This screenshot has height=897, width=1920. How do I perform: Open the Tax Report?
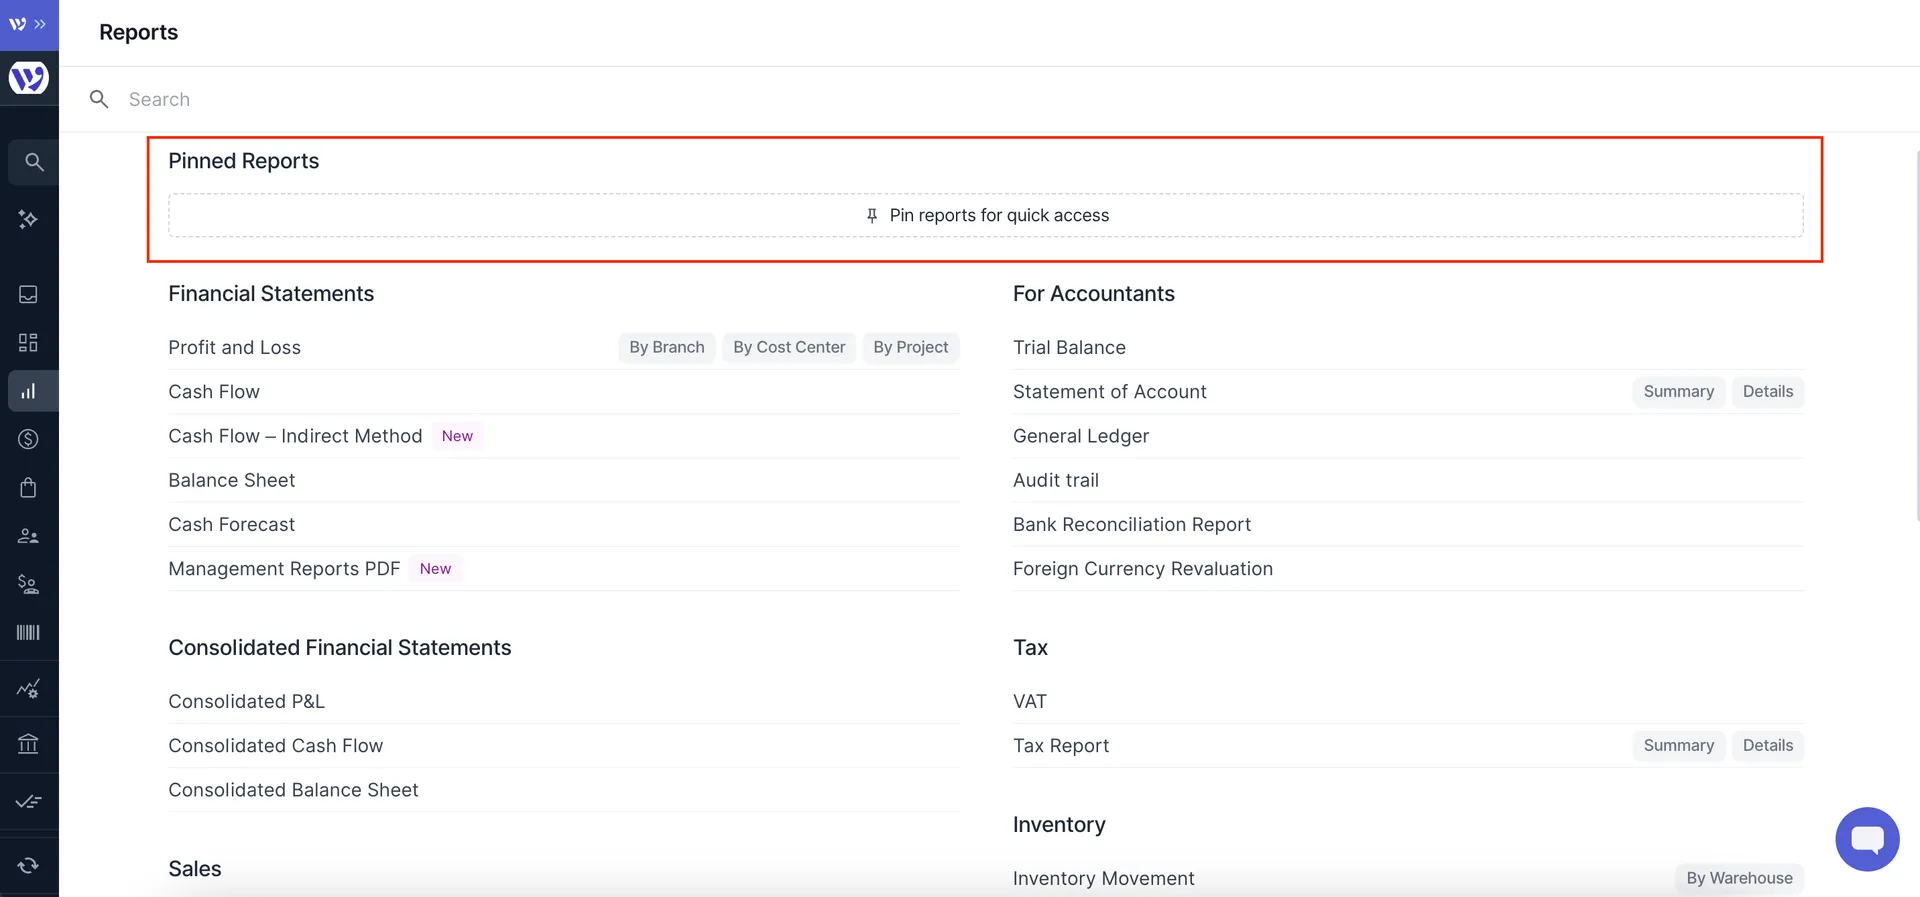[x=1061, y=745]
